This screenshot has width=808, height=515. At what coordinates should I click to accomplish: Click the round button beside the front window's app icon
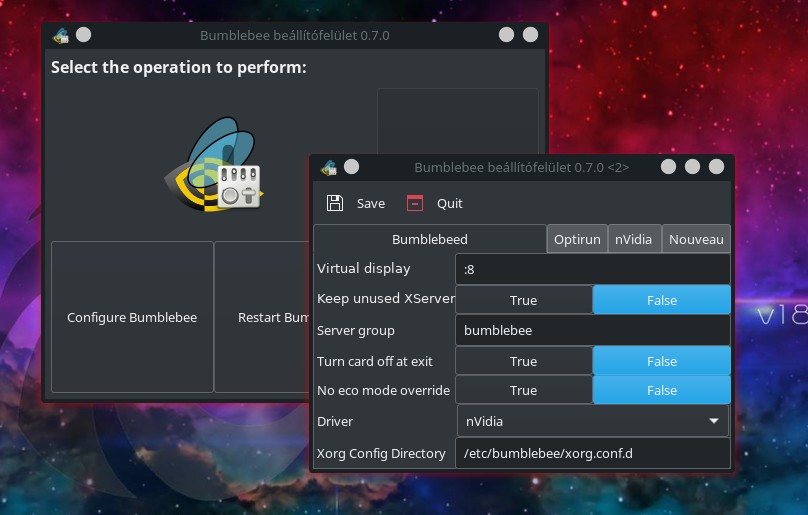point(351,167)
